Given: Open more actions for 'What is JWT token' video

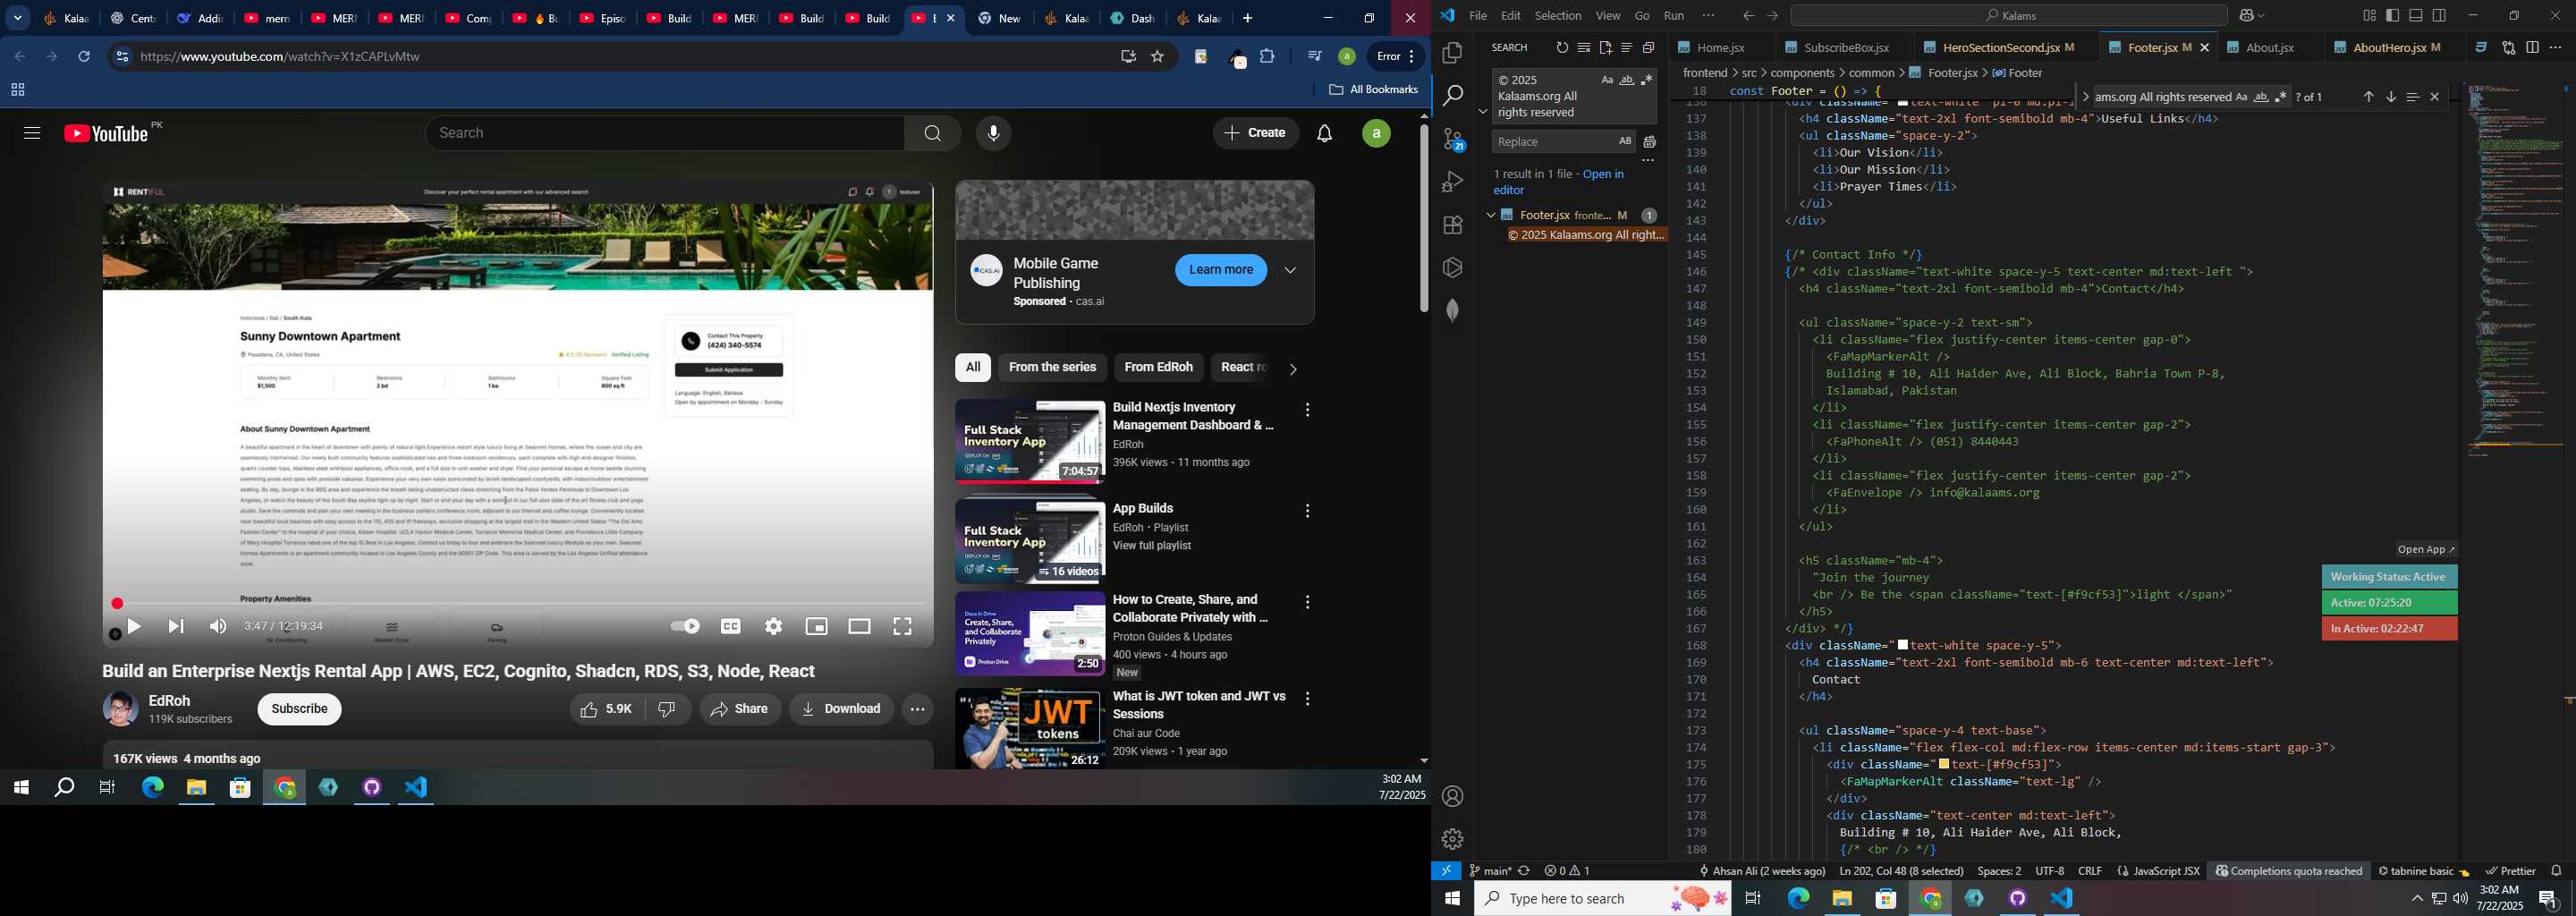Looking at the screenshot, I should point(1308,700).
